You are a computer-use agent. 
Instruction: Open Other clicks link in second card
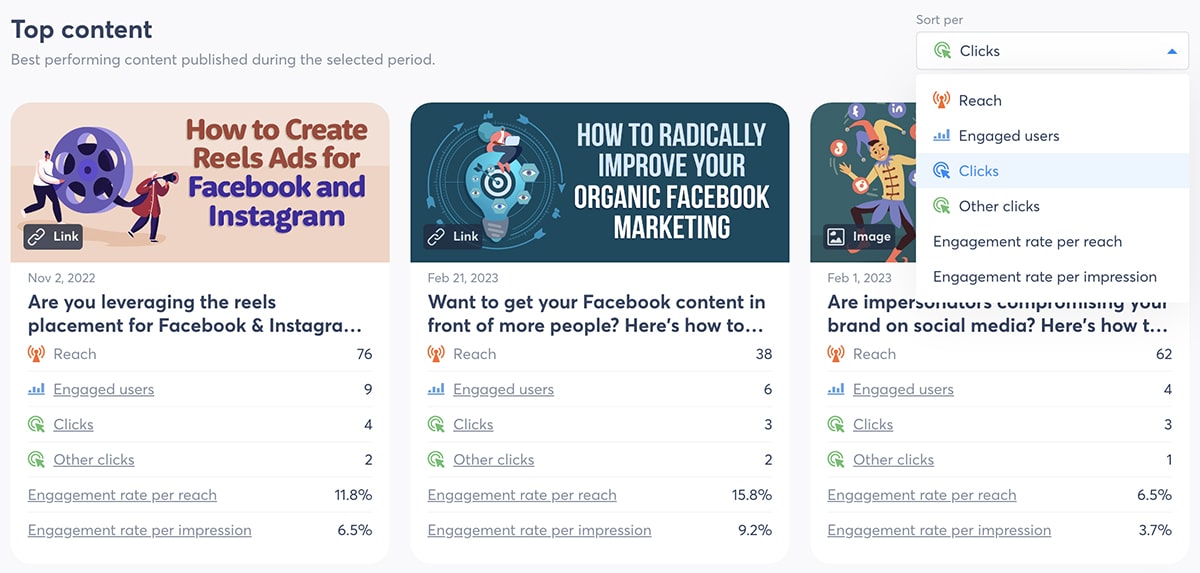pos(493,460)
